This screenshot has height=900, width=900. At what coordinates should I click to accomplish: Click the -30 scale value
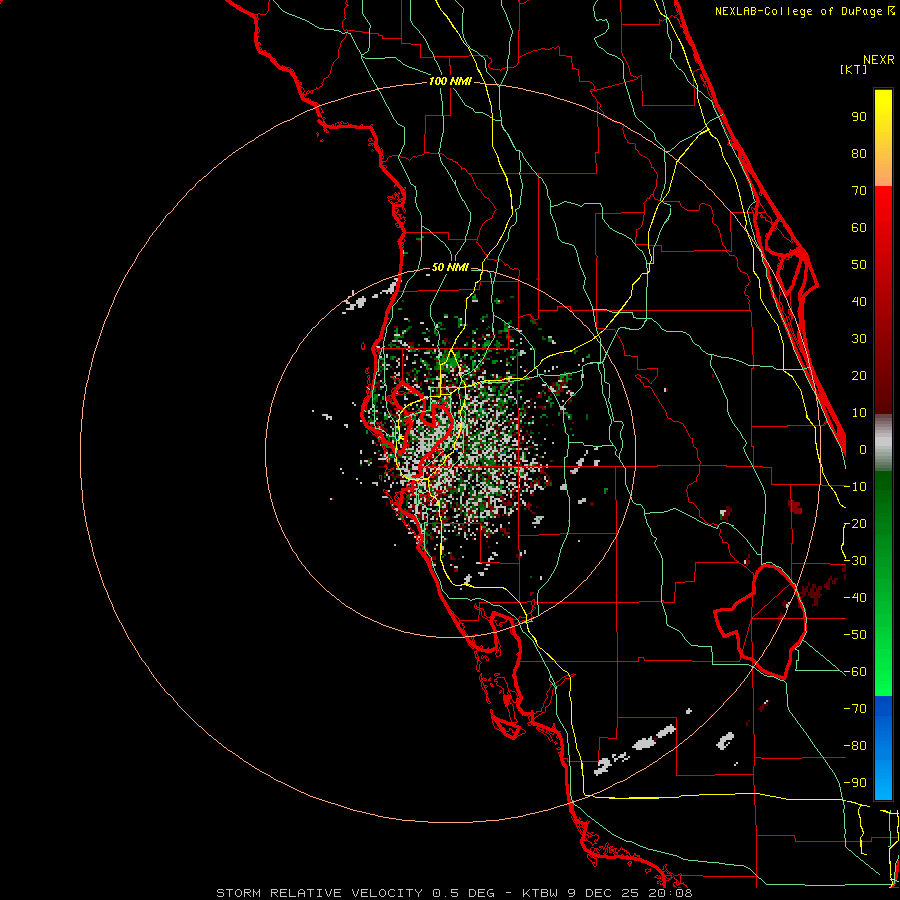(x=855, y=561)
